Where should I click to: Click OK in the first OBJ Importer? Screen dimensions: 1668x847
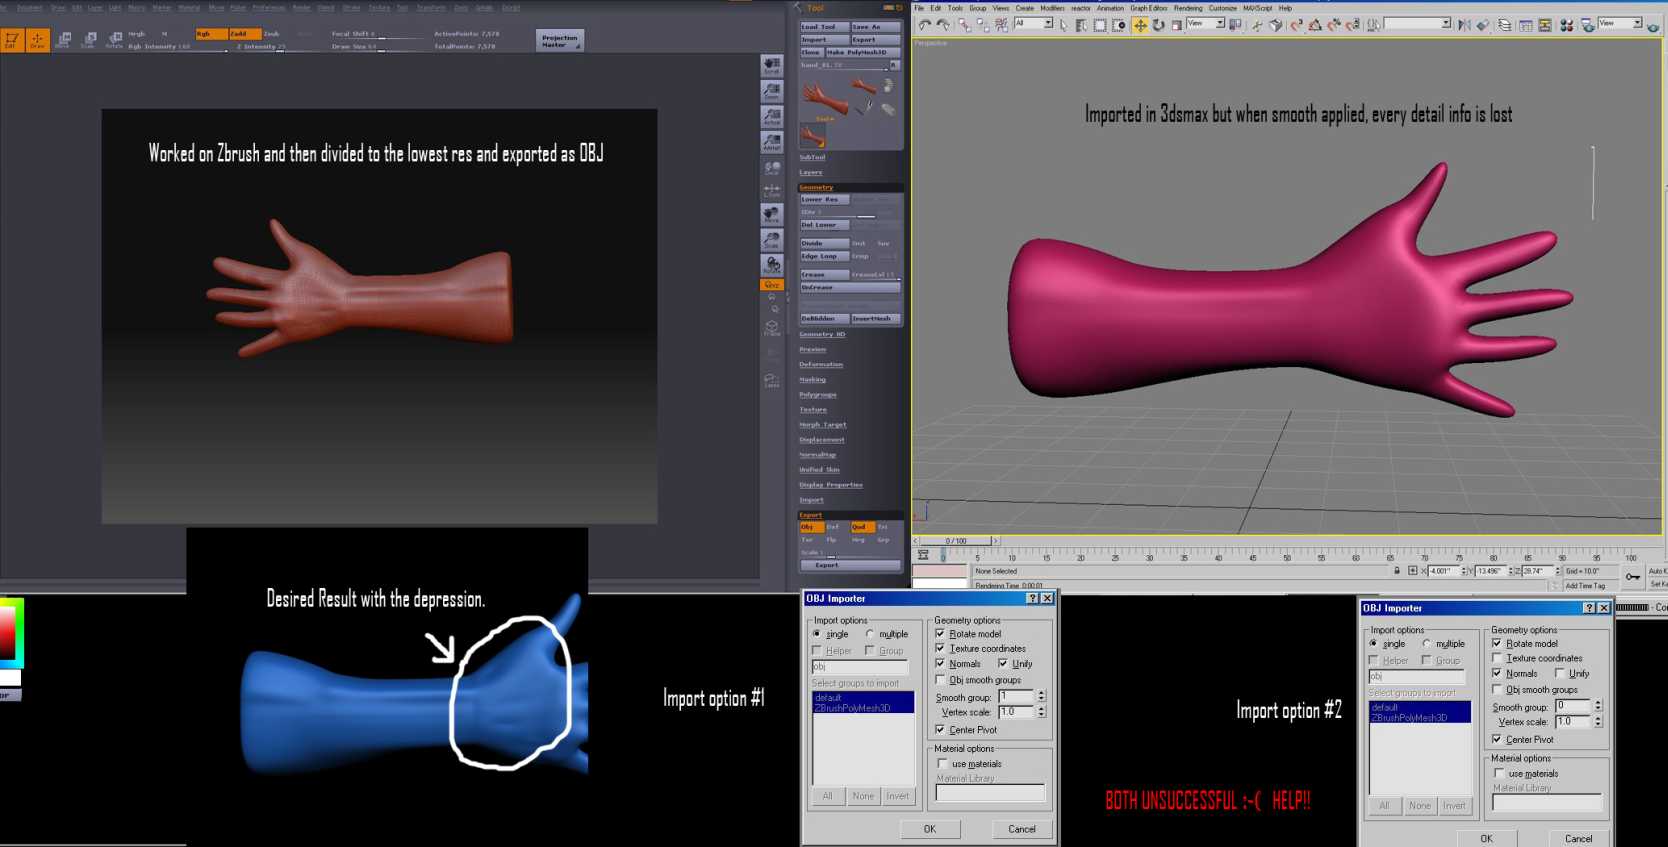click(x=930, y=829)
